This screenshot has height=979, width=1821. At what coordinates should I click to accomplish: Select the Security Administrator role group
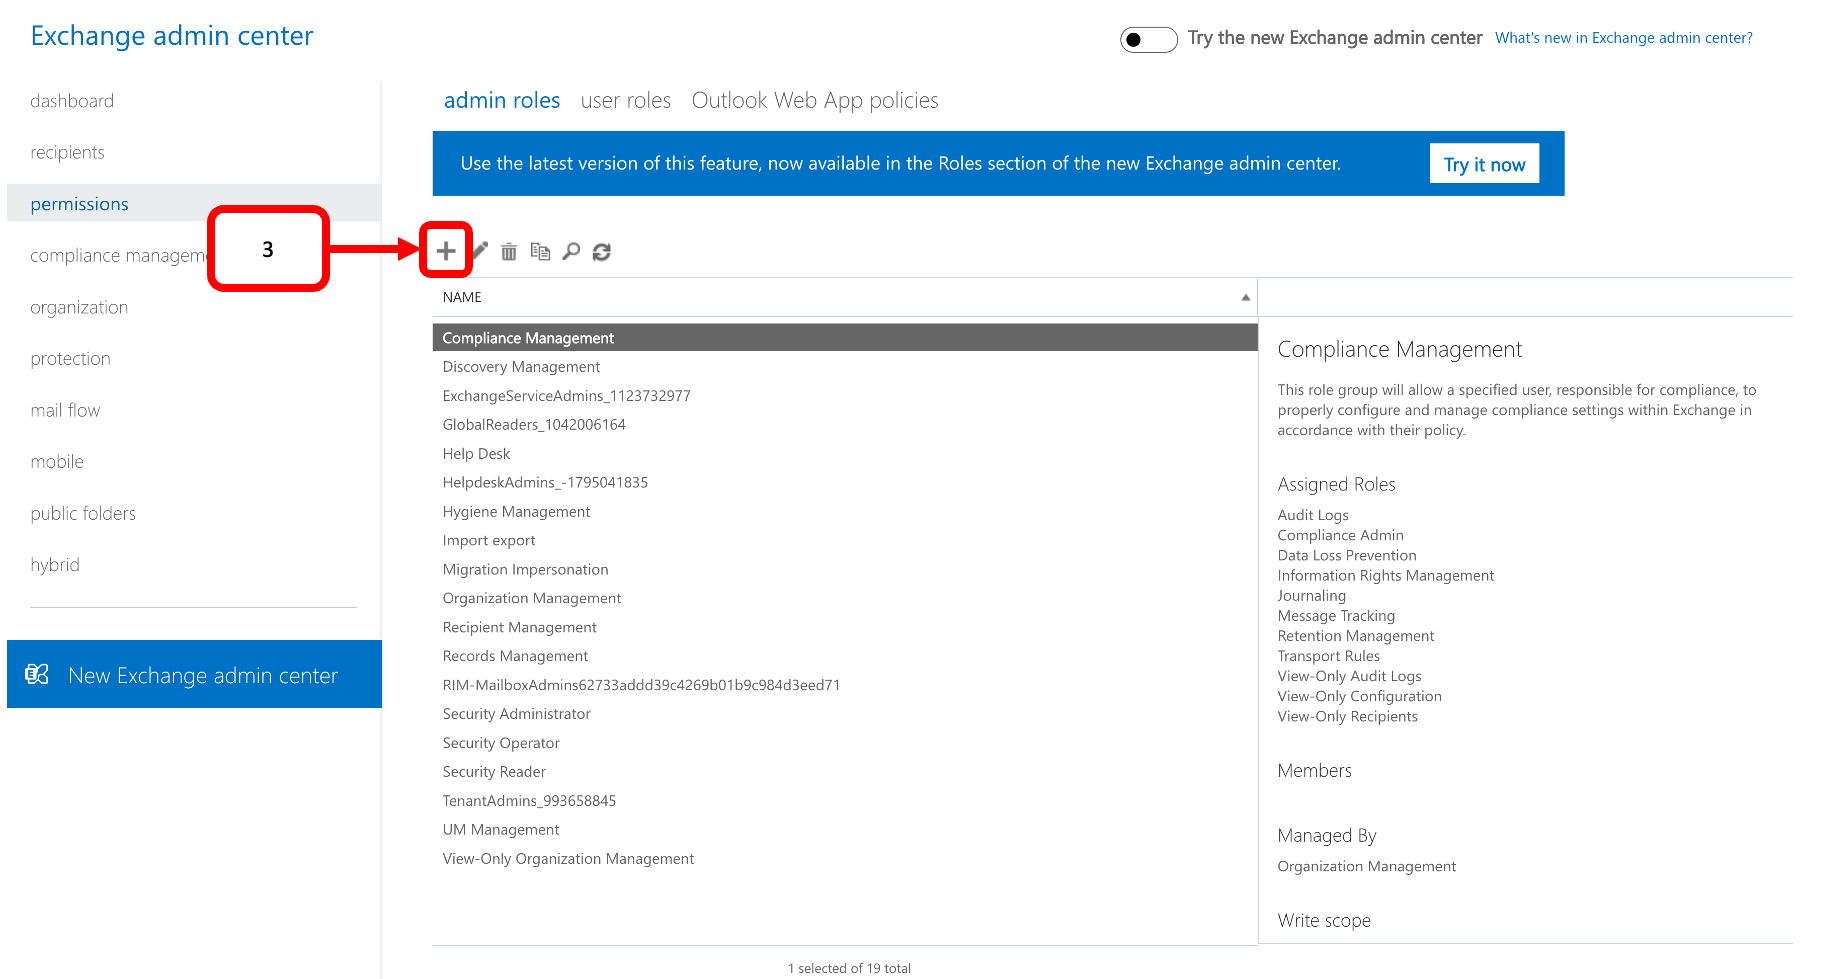click(516, 714)
